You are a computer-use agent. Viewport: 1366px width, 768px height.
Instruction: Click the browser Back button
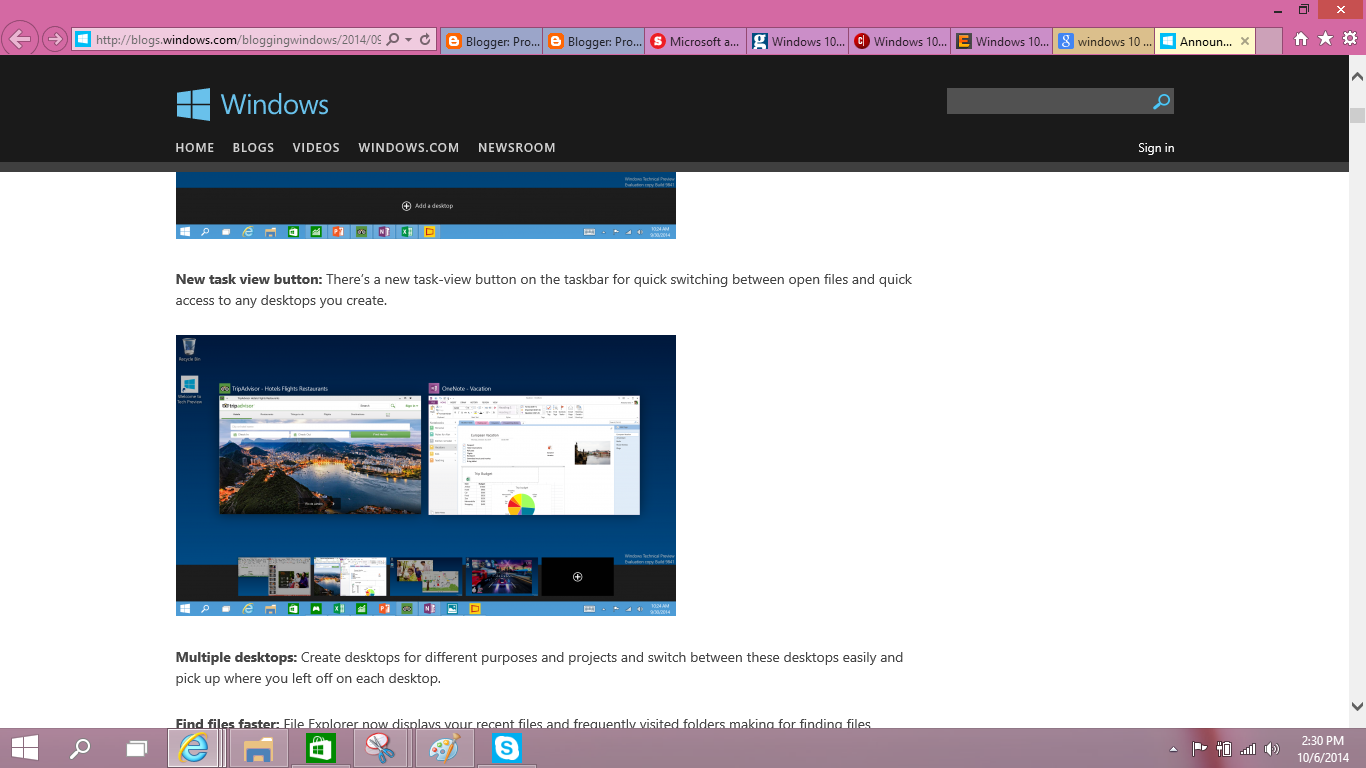point(21,39)
